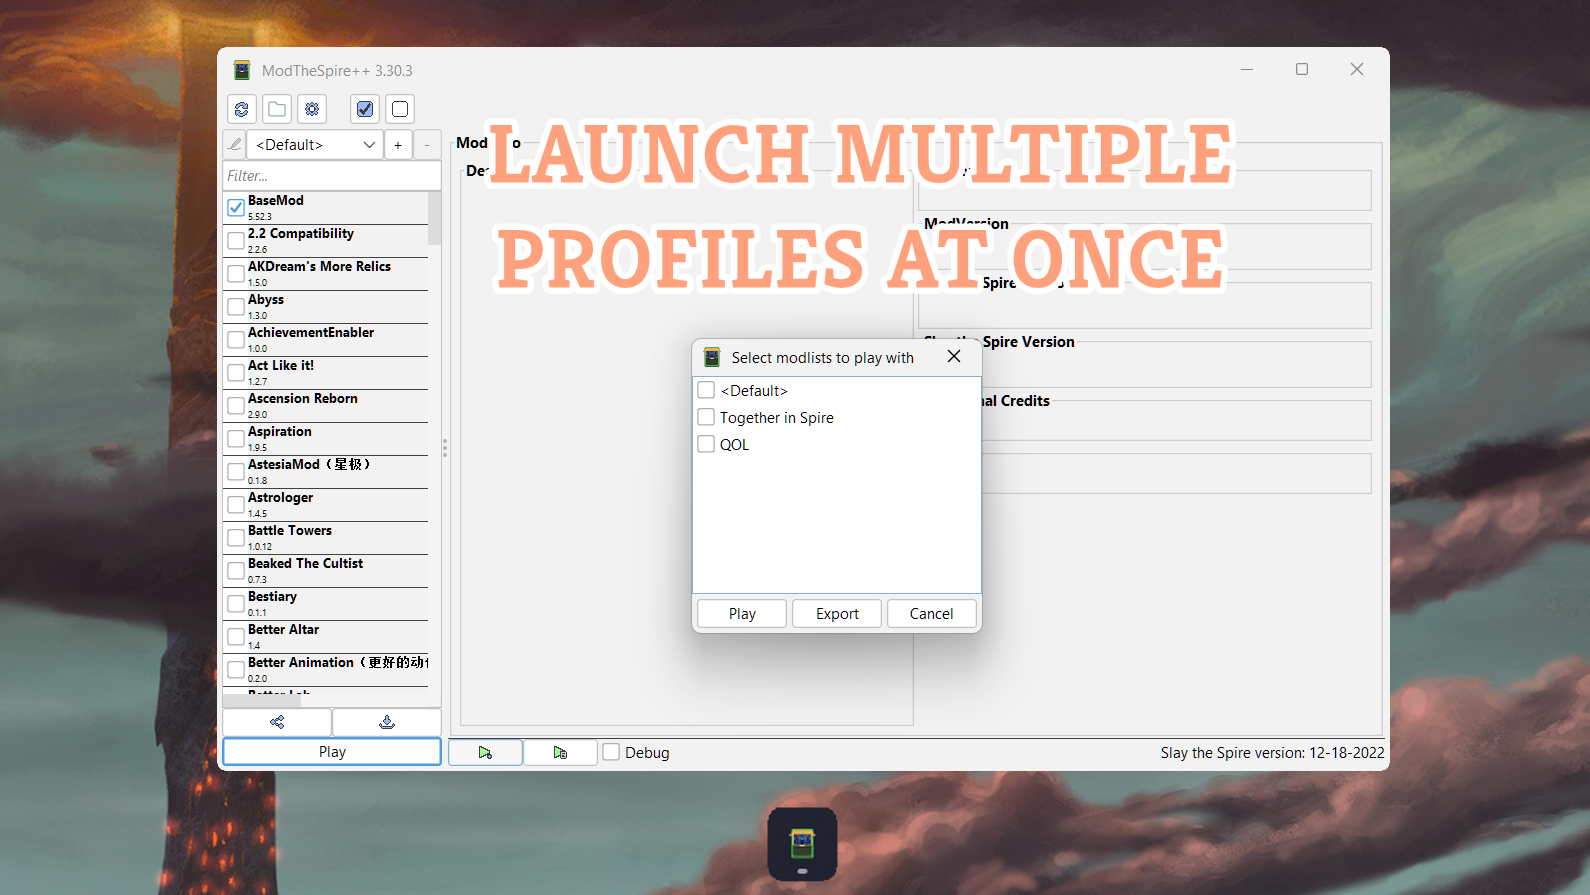Image resolution: width=1590 pixels, height=895 pixels.
Task: Click Cancel in the modlist dialog
Action: pyautogui.click(x=931, y=614)
